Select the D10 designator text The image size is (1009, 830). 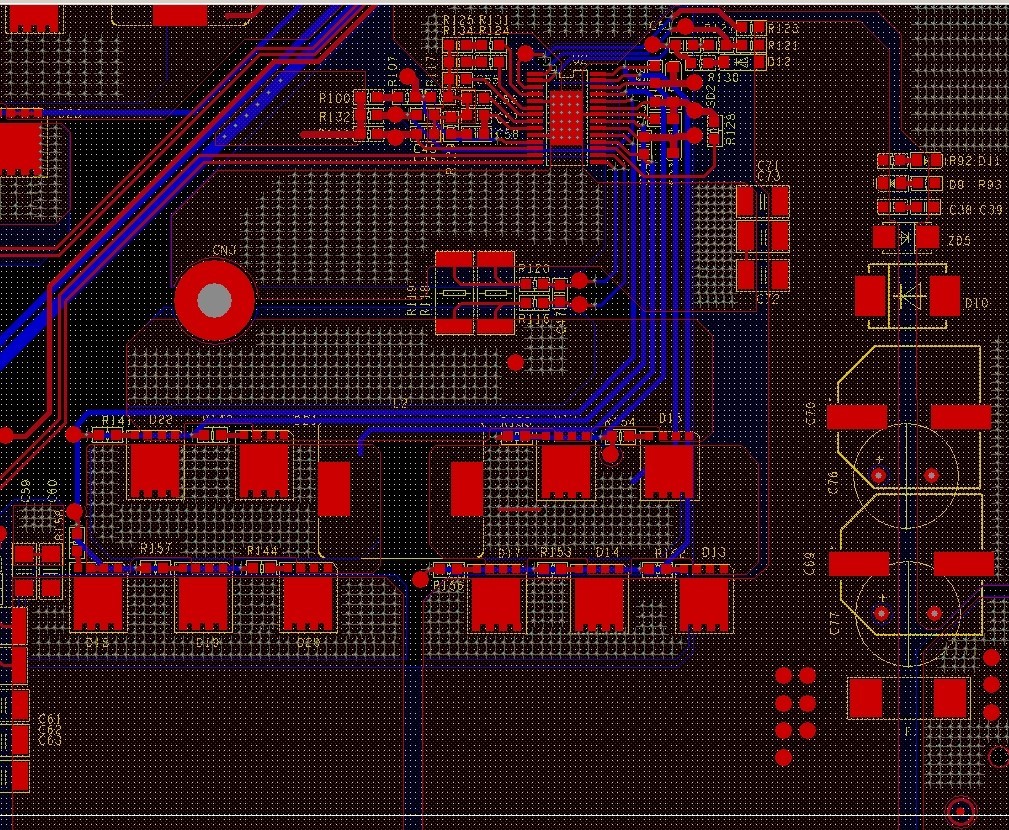tap(976, 302)
